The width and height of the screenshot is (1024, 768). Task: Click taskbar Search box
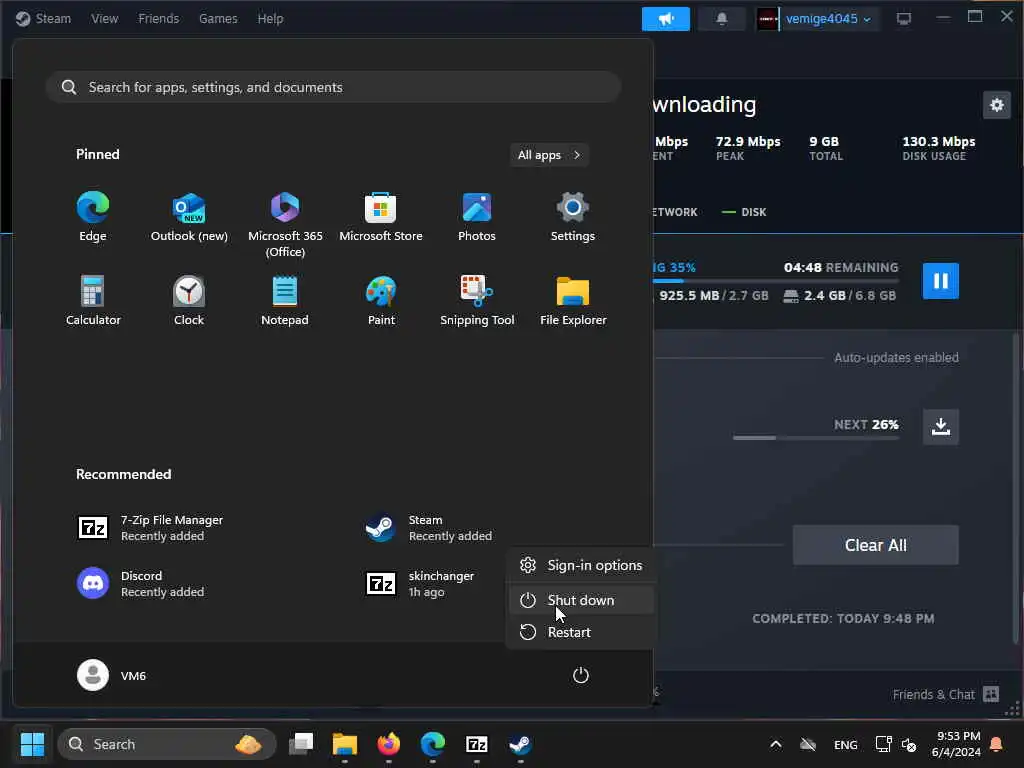(167, 744)
